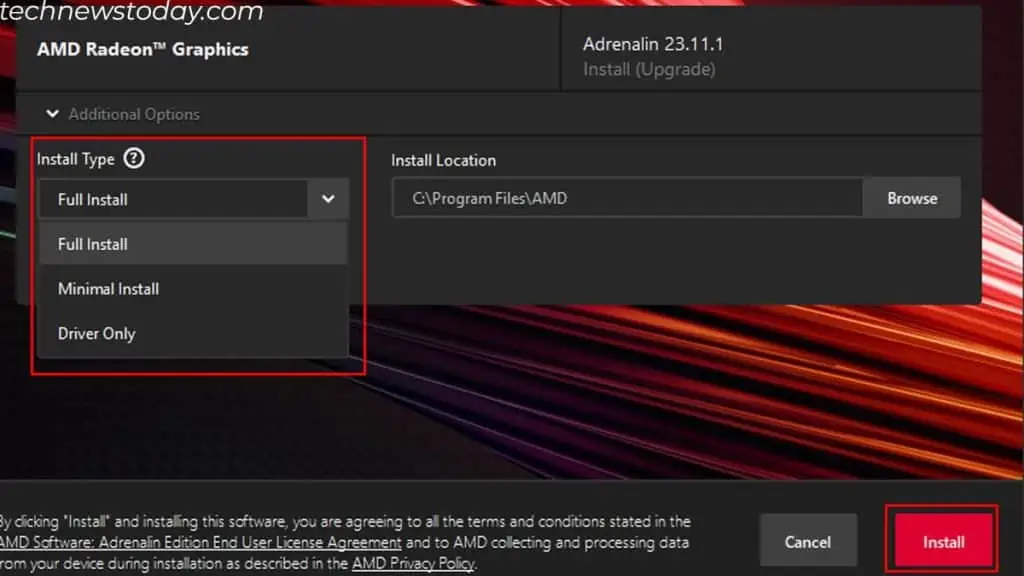Click Install (Upgrade) in the header
This screenshot has width=1024, height=576.
pyautogui.click(x=648, y=70)
